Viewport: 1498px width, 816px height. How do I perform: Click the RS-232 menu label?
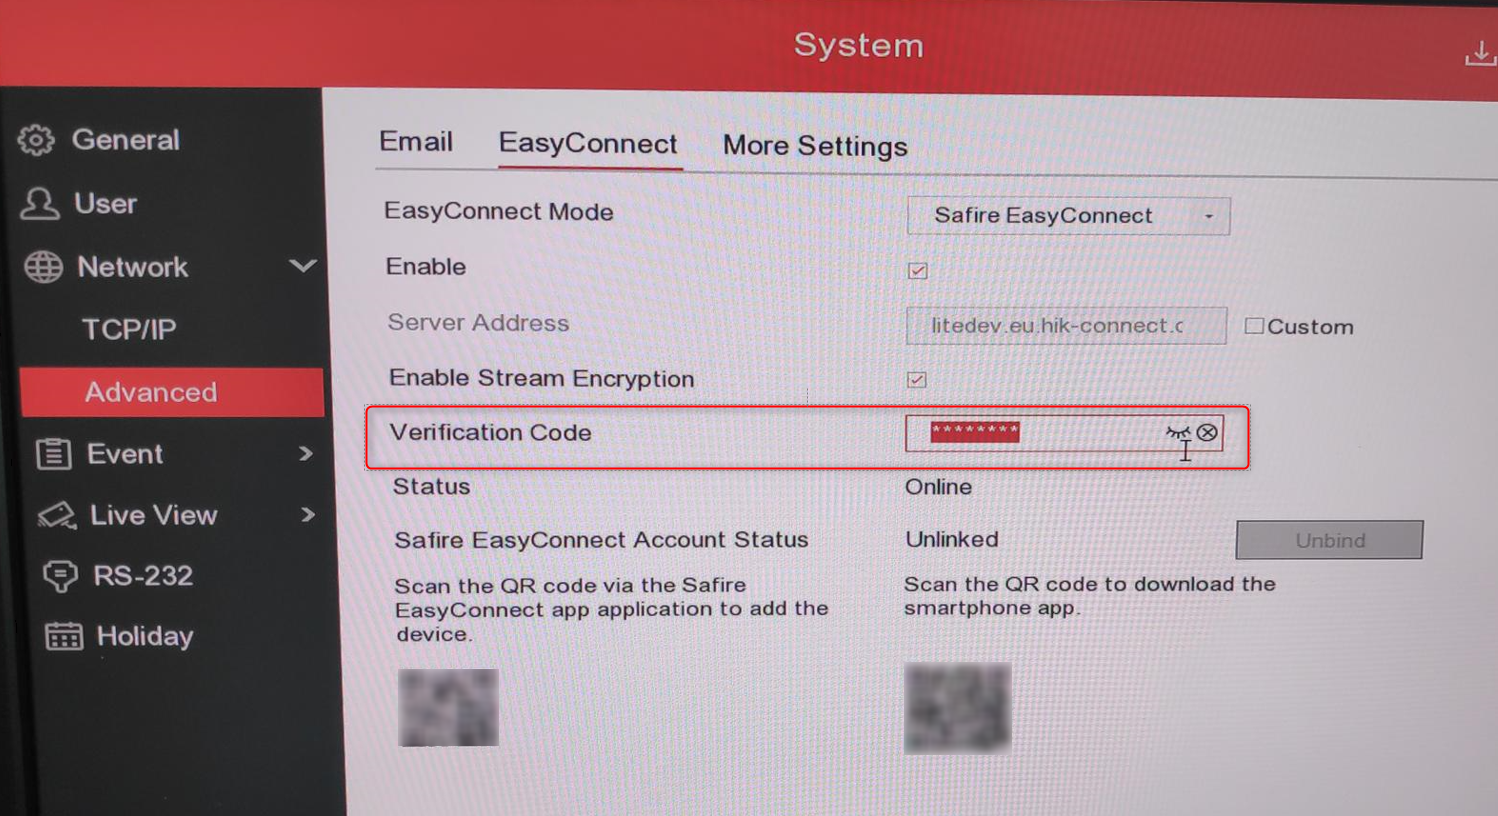[143, 576]
